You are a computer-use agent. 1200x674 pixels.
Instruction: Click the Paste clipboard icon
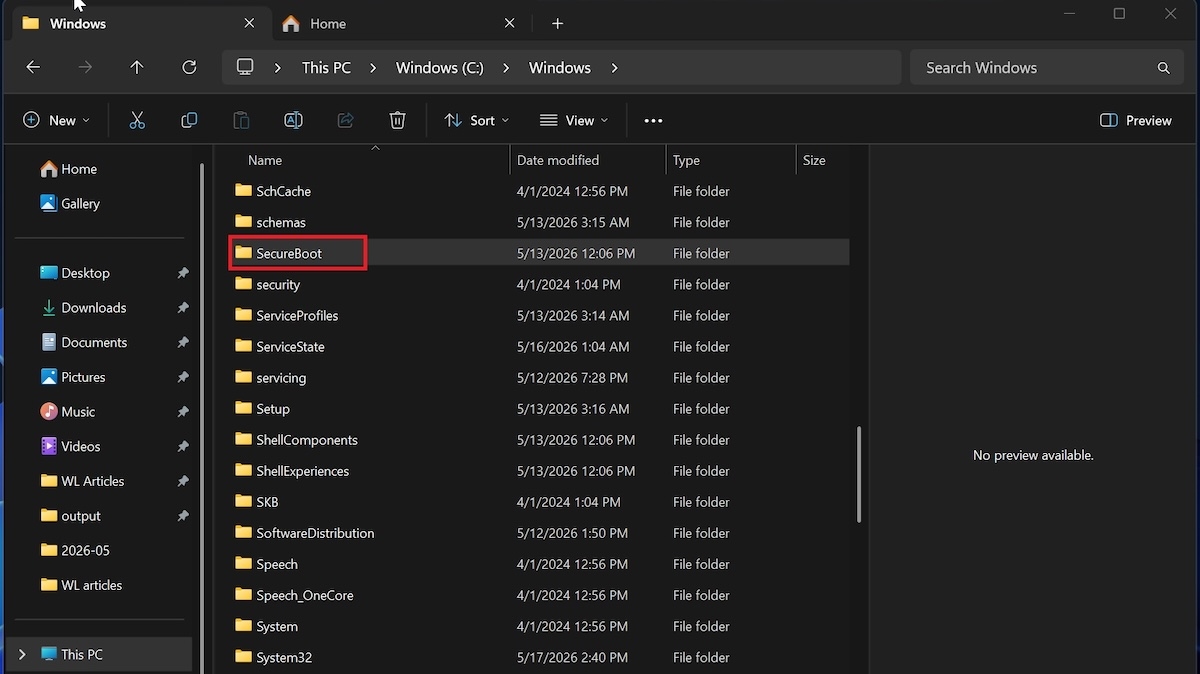pyautogui.click(x=241, y=120)
